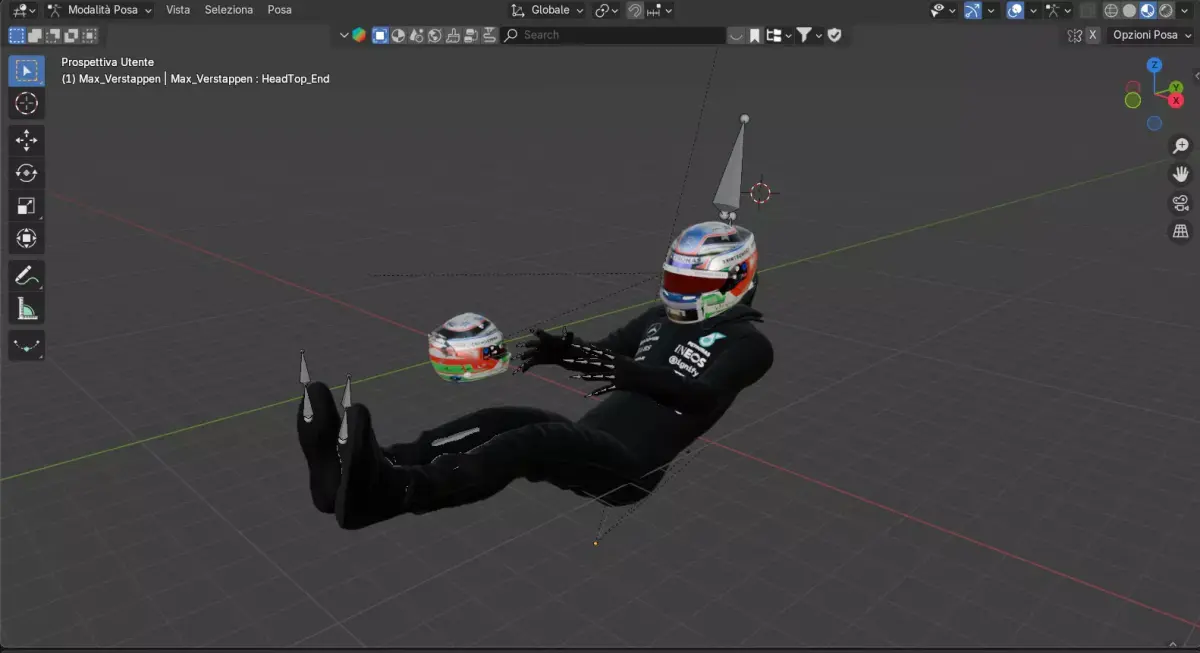Switch to wireframe shading mode

[1111, 10]
